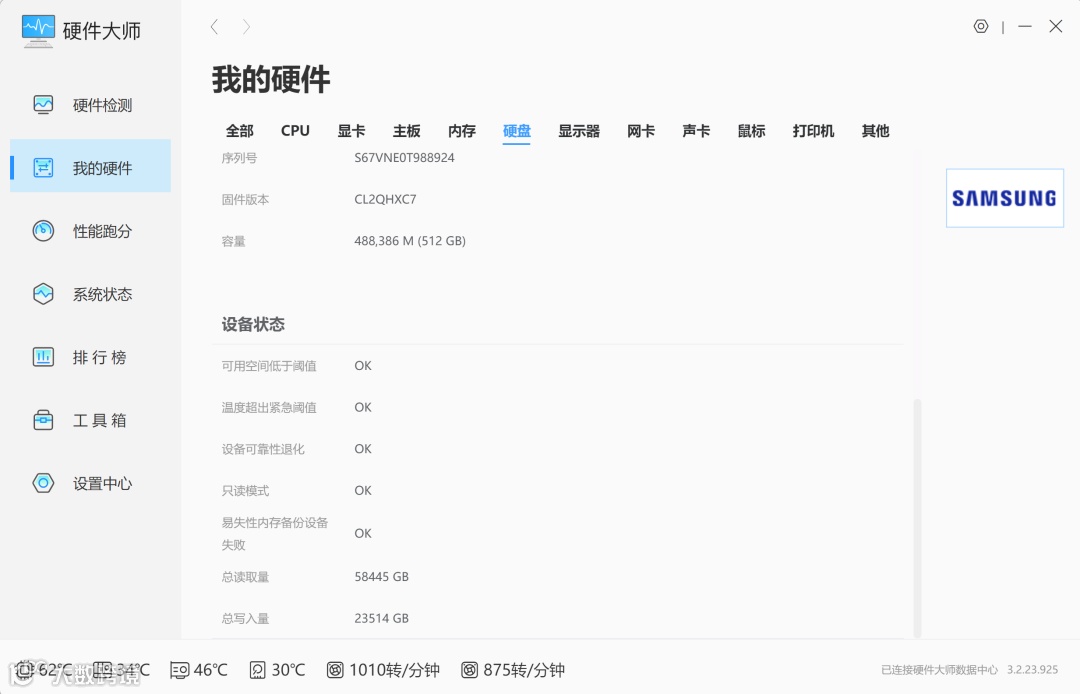
Task: Click OK value for 只读模式
Action: (363, 490)
